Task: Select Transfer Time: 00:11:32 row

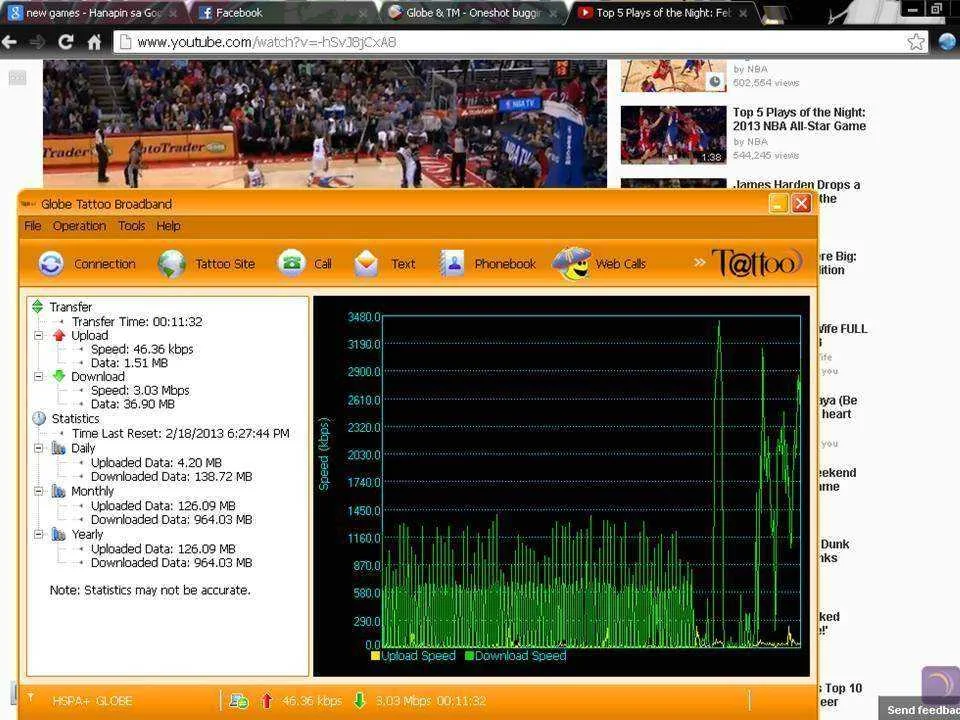Action: 137,321
